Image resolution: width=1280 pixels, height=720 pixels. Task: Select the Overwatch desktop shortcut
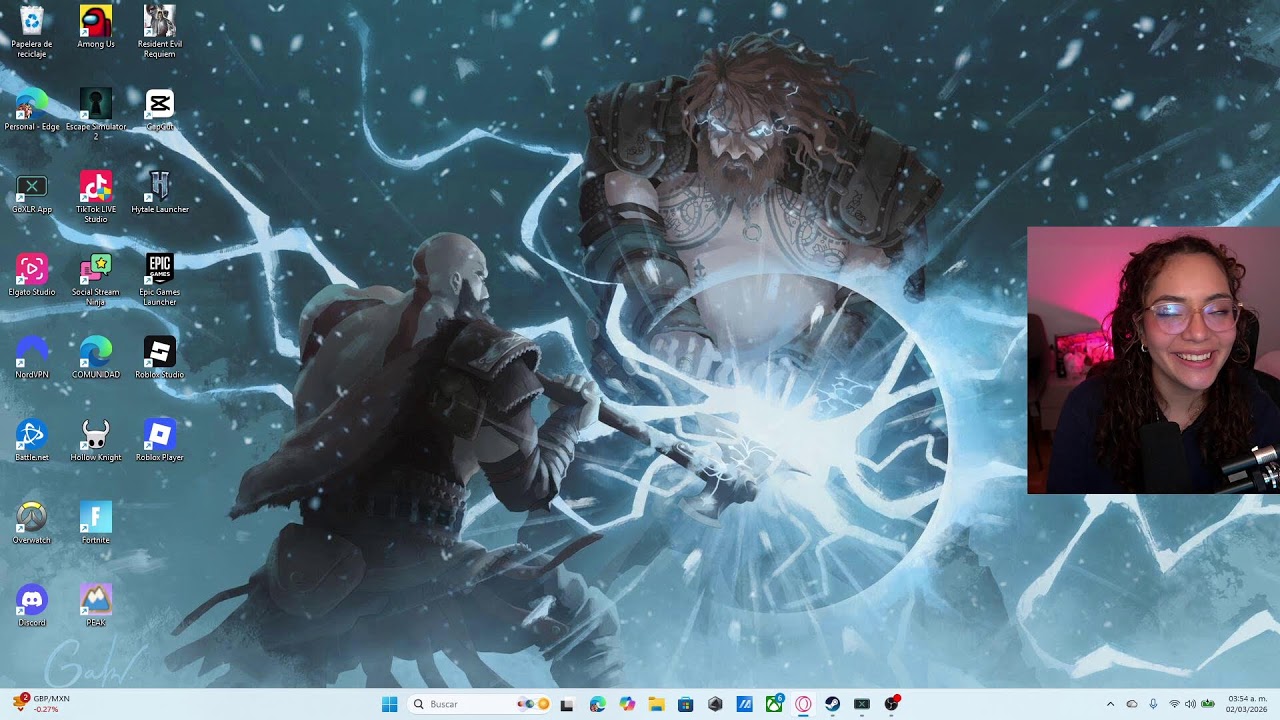[32, 524]
